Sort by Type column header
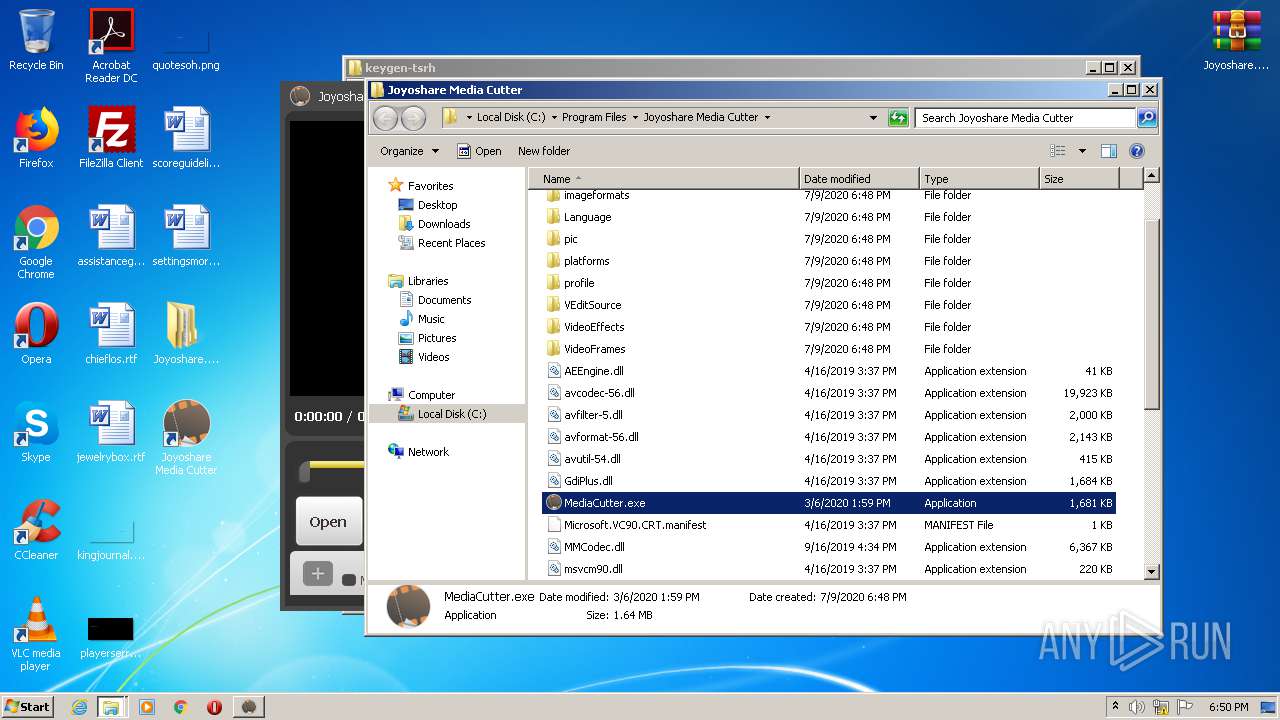1280x720 pixels. tap(979, 179)
